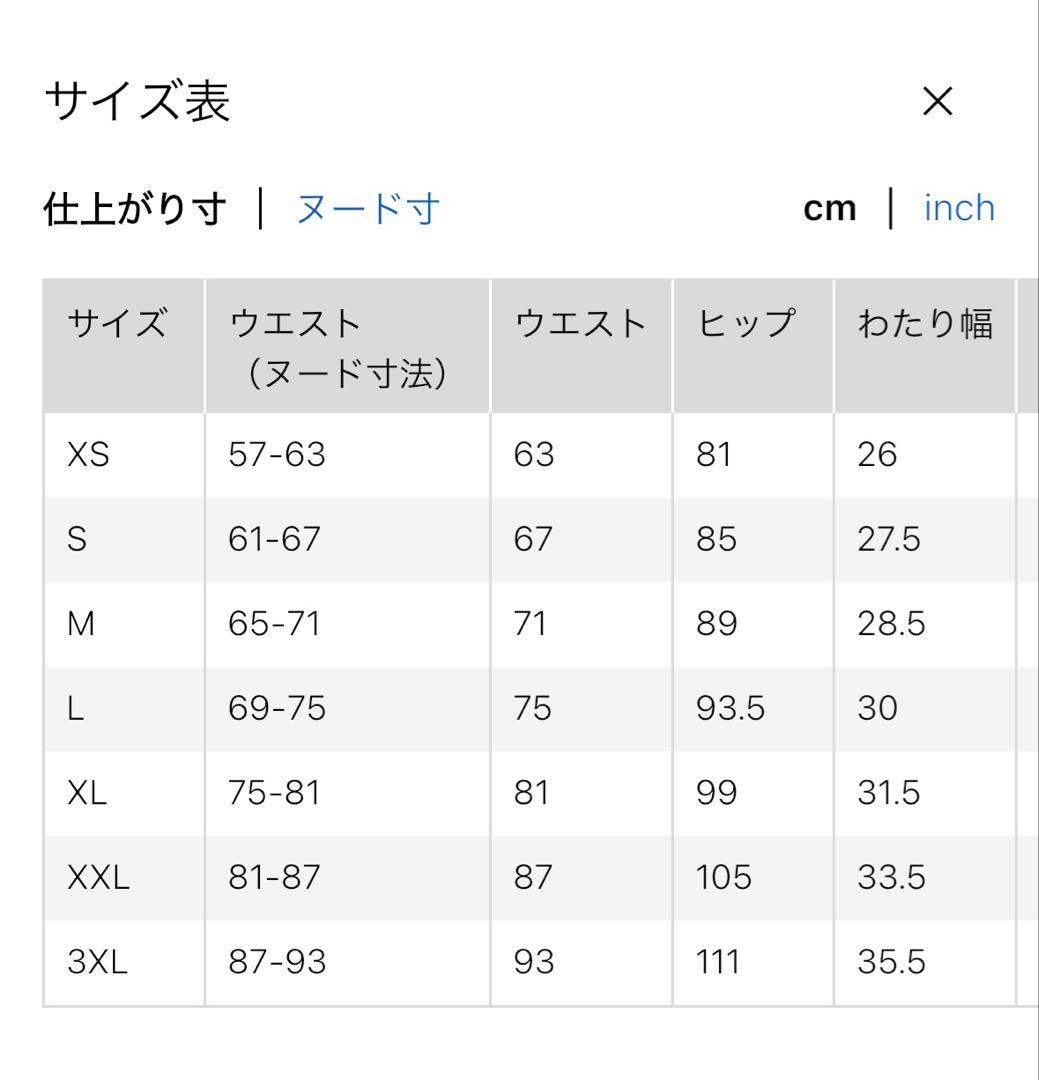
Task: Select the XS size row
Action: (86, 455)
